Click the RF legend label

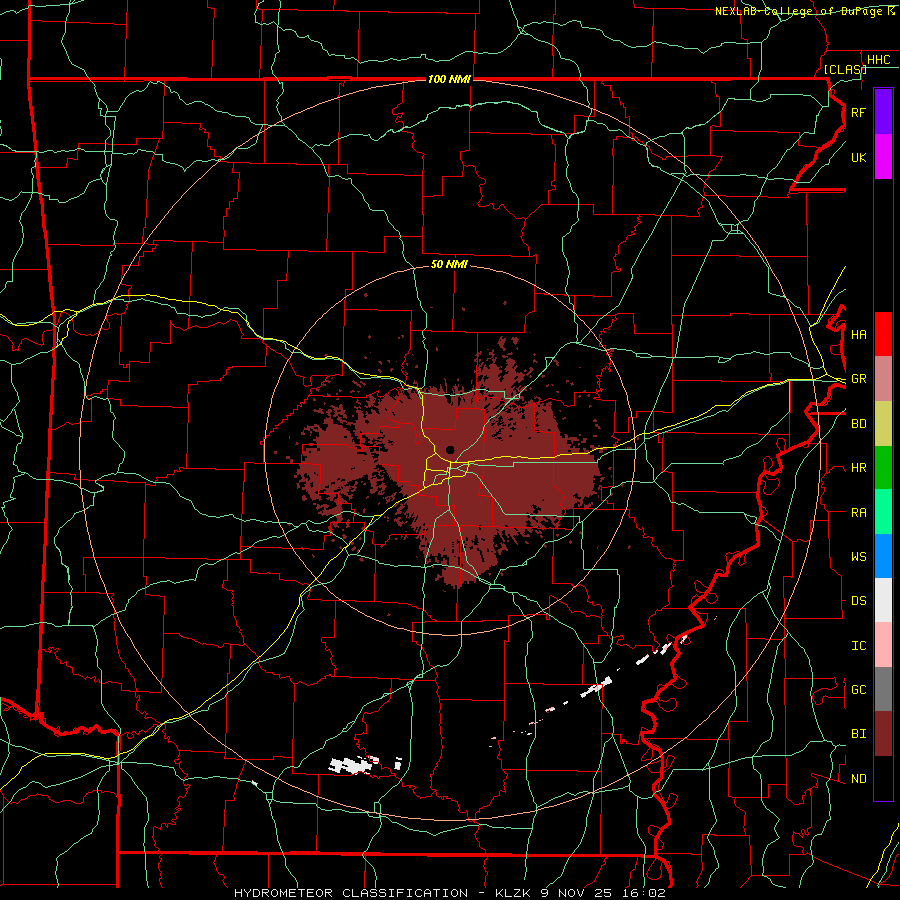point(858,112)
